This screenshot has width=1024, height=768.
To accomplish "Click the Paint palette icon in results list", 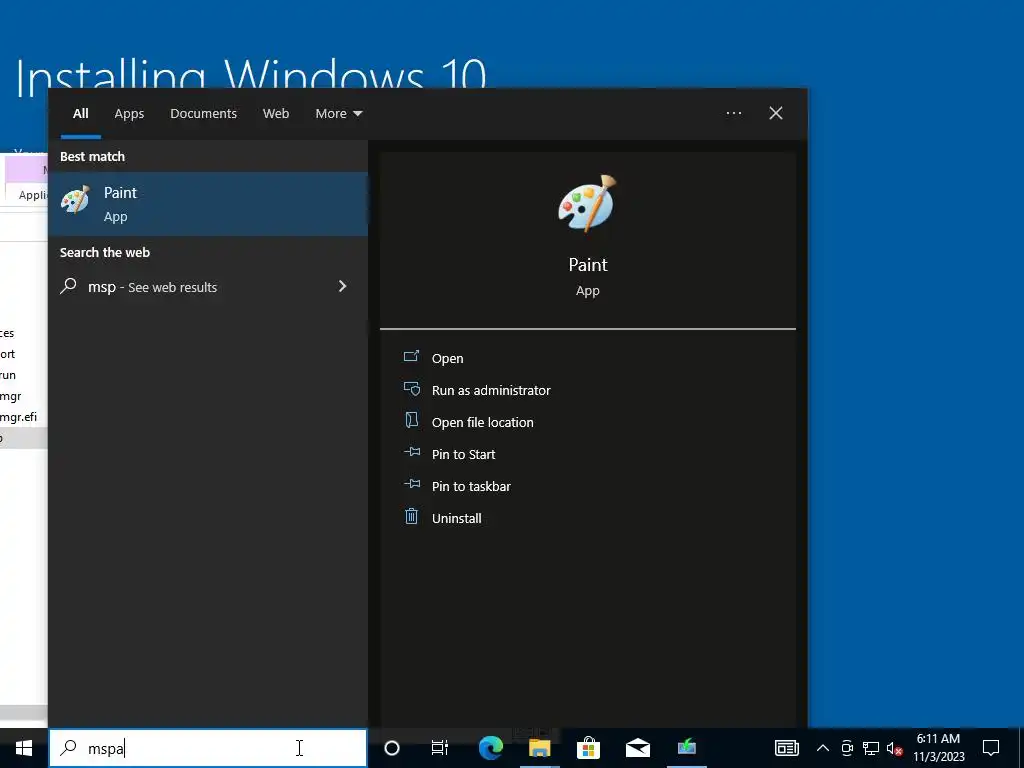I will pyautogui.click(x=75, y=199).
